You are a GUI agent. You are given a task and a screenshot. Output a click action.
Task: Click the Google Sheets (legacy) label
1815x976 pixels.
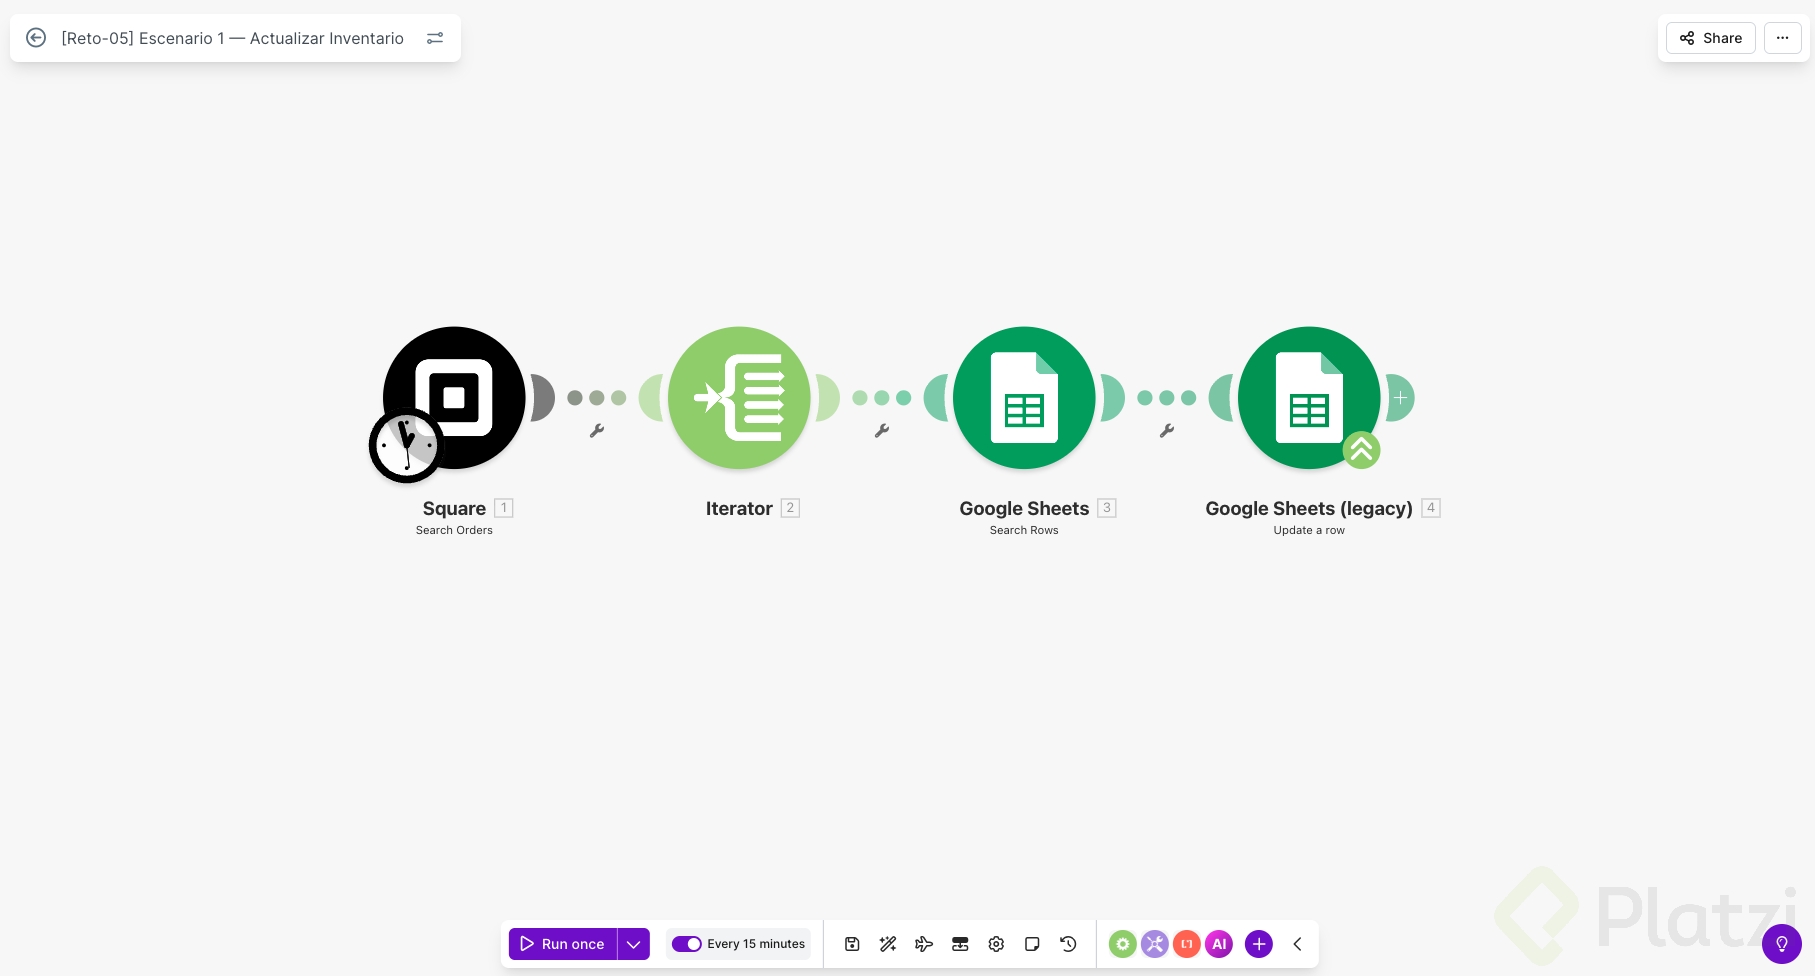click(1309, 508)
